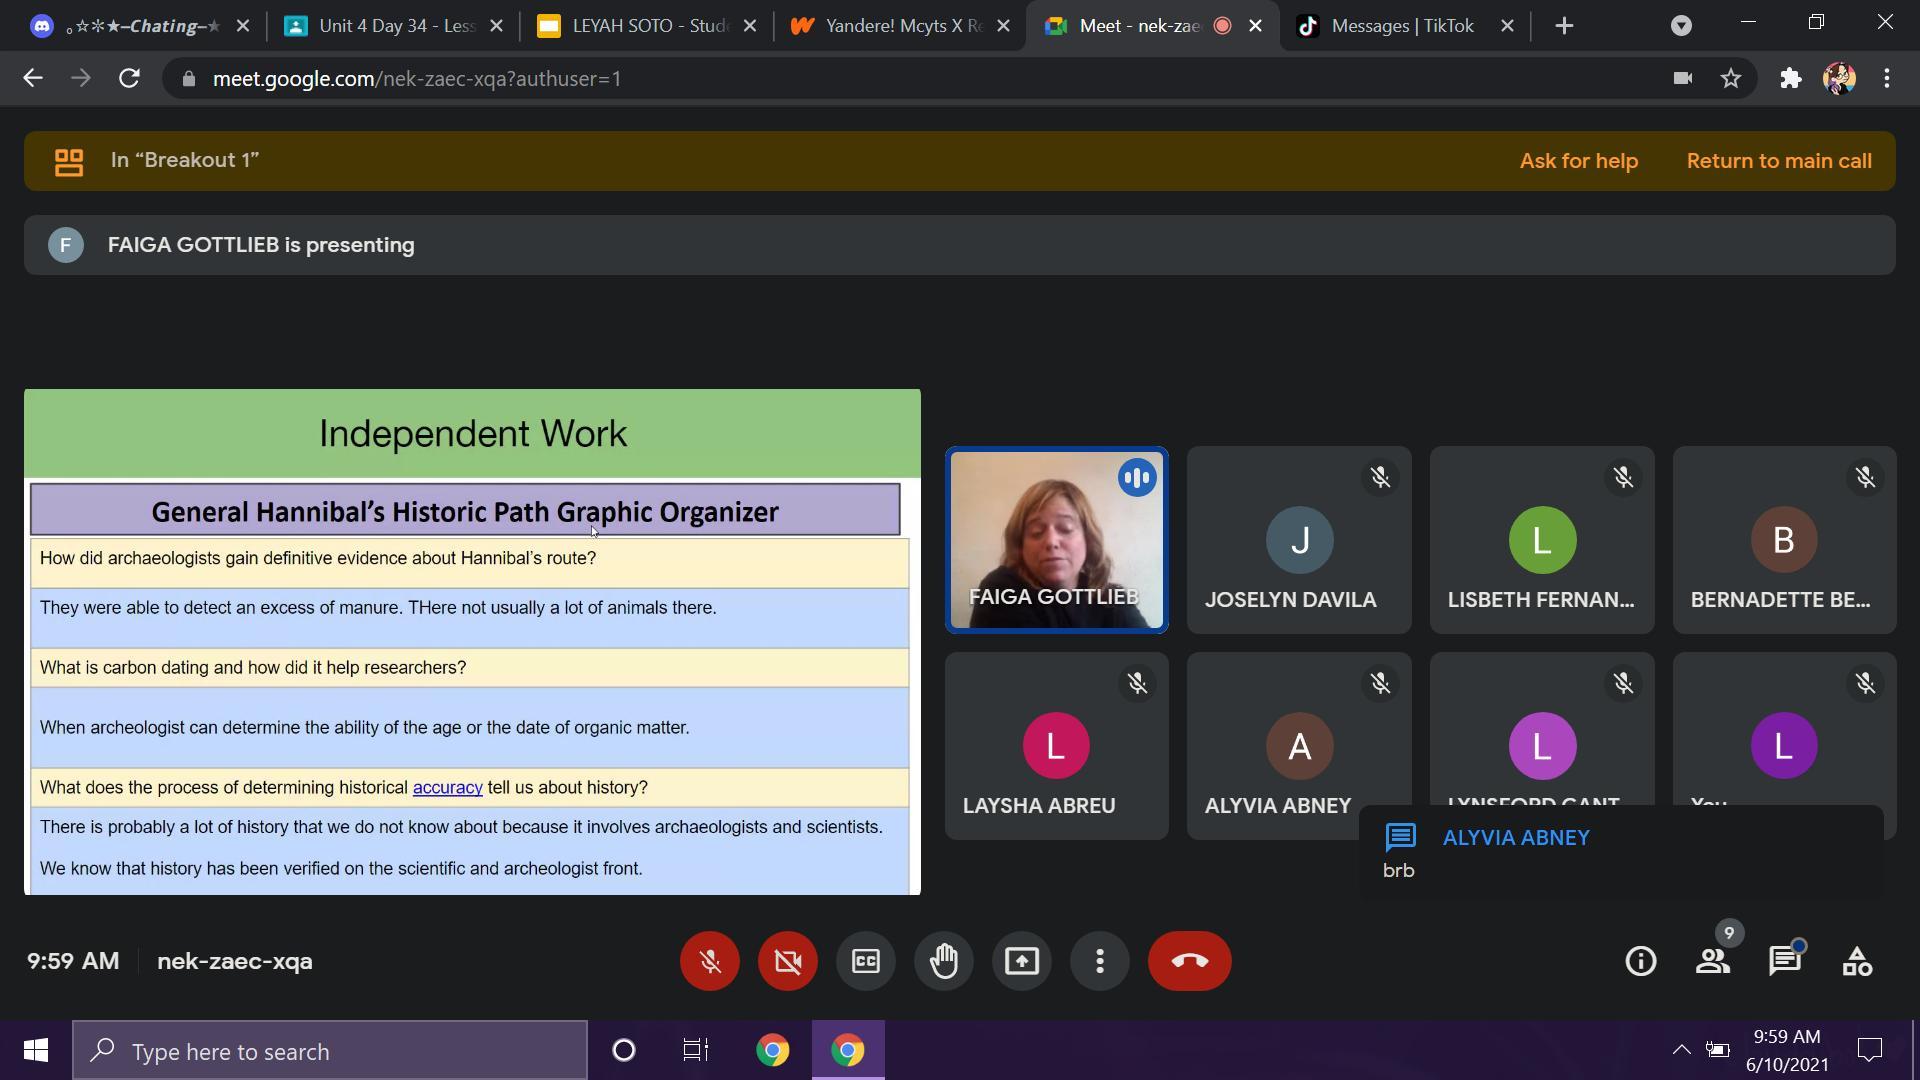The height and width of the screenshot is (1080, 1920).
Task: Unmute your microphone
Action: [710, 962]
